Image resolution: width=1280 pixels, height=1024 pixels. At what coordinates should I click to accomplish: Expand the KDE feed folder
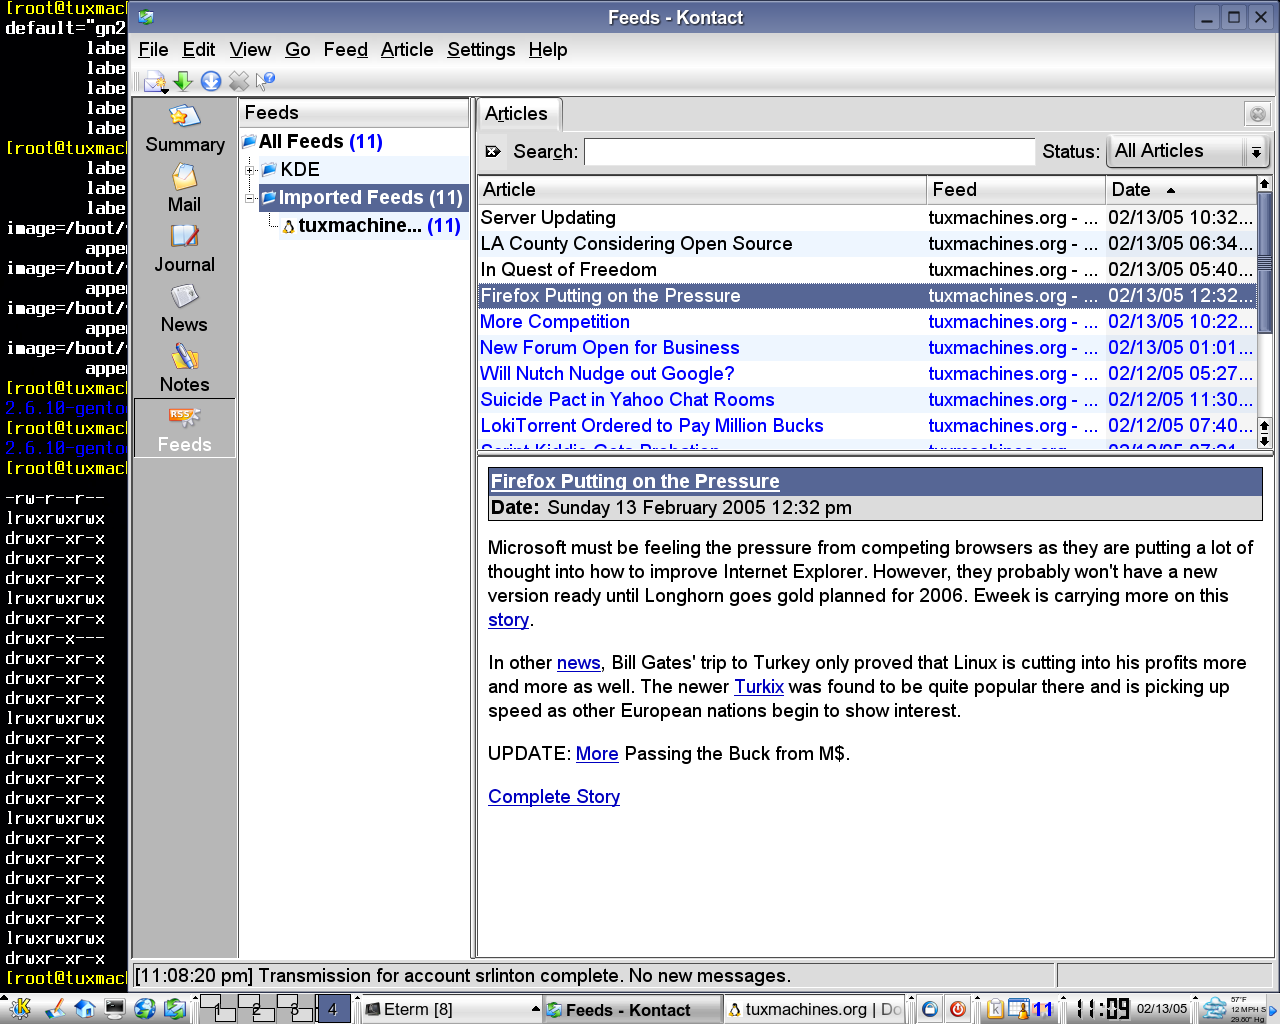tap(250, 170)
